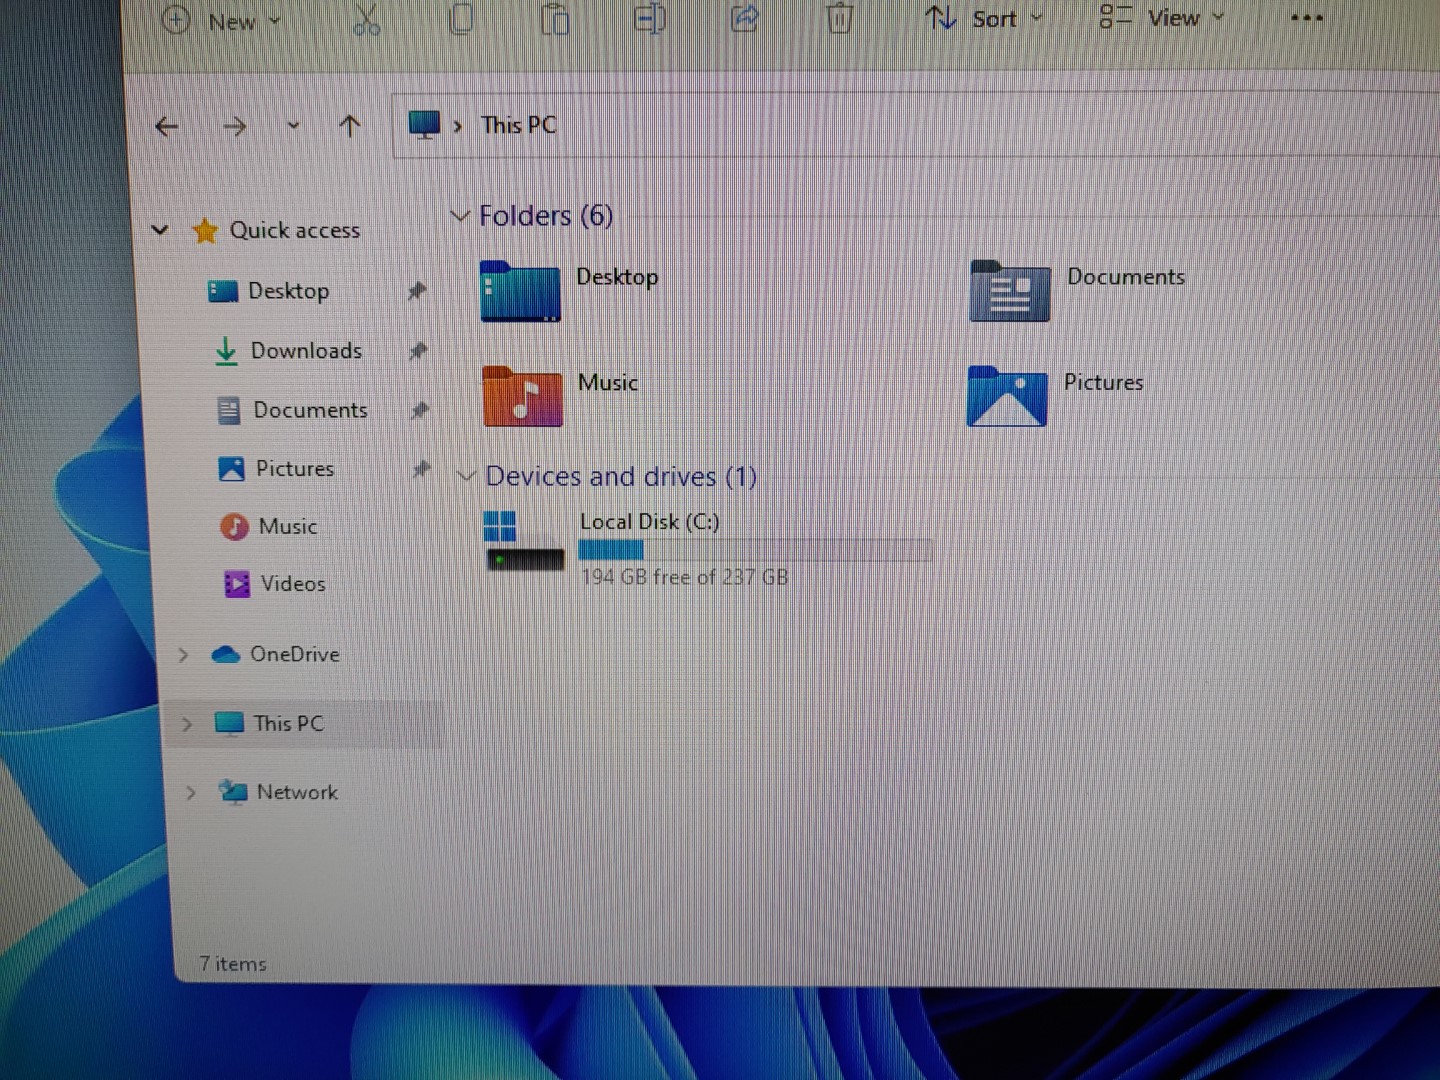
Task: Click the pin icon beside sidebar Documents
Action: tap(420, 410)
